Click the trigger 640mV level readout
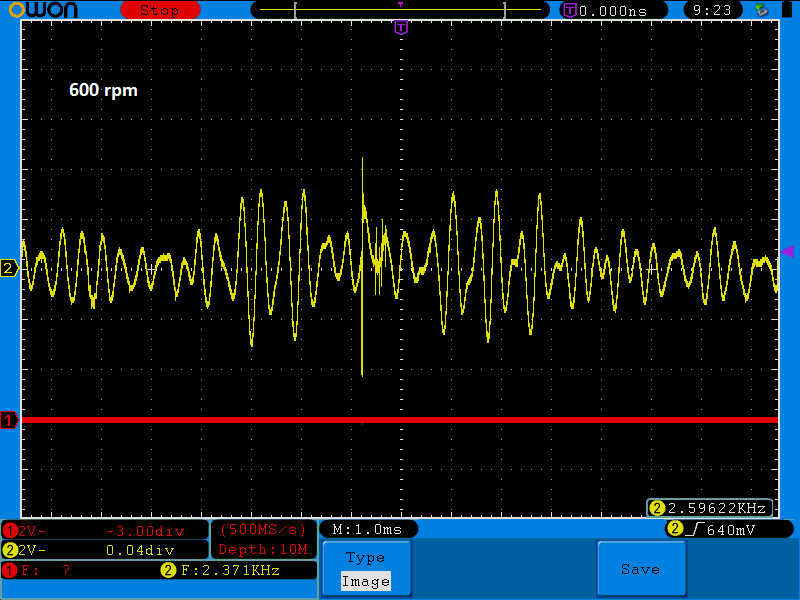 point(729,529)
